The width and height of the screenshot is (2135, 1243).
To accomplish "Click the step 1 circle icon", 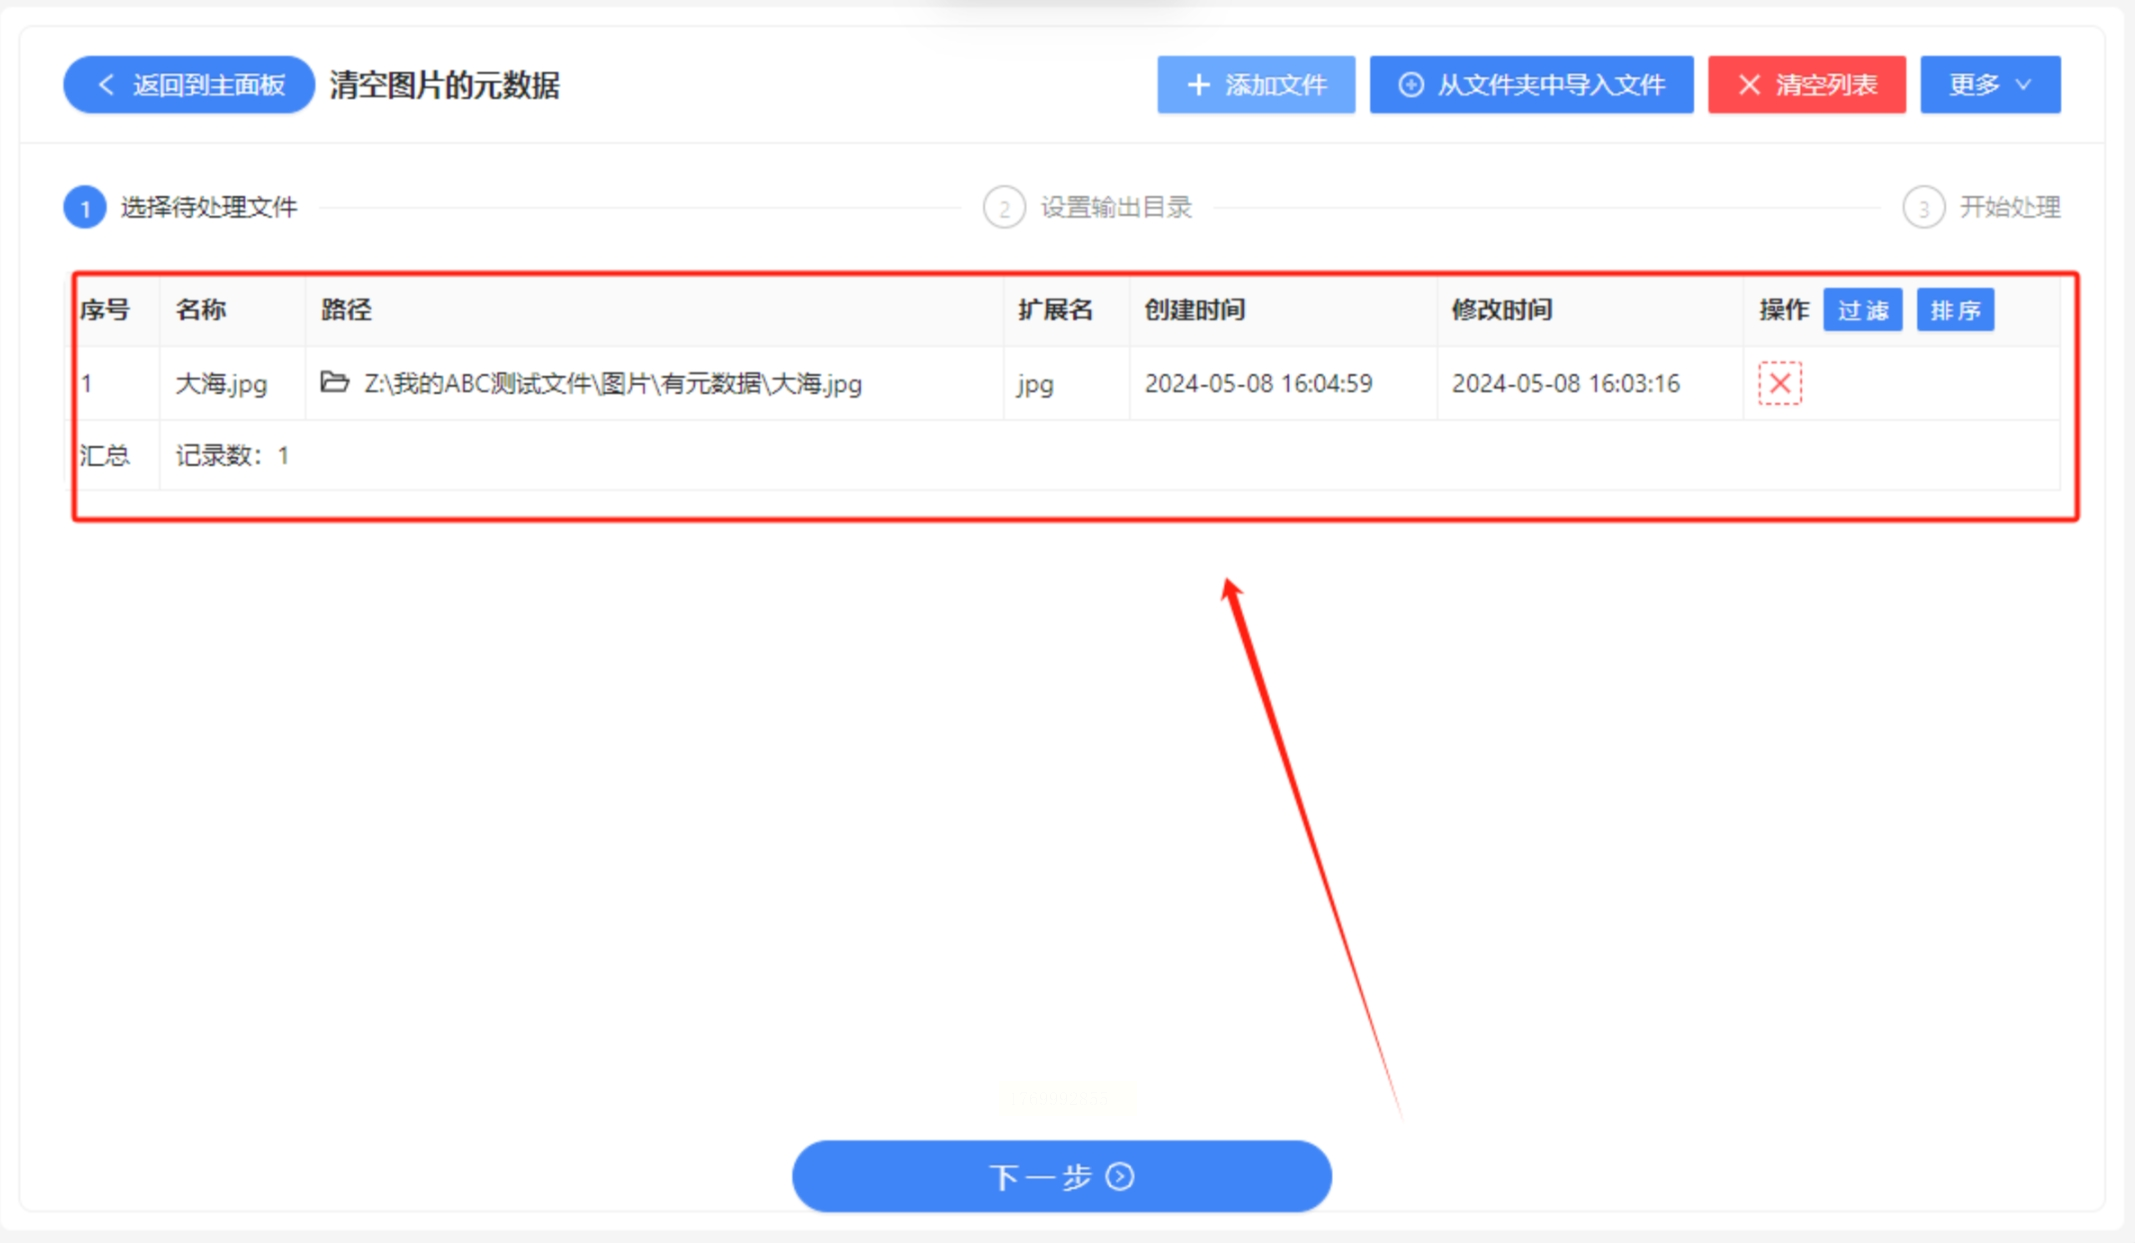I will (85, 208).
